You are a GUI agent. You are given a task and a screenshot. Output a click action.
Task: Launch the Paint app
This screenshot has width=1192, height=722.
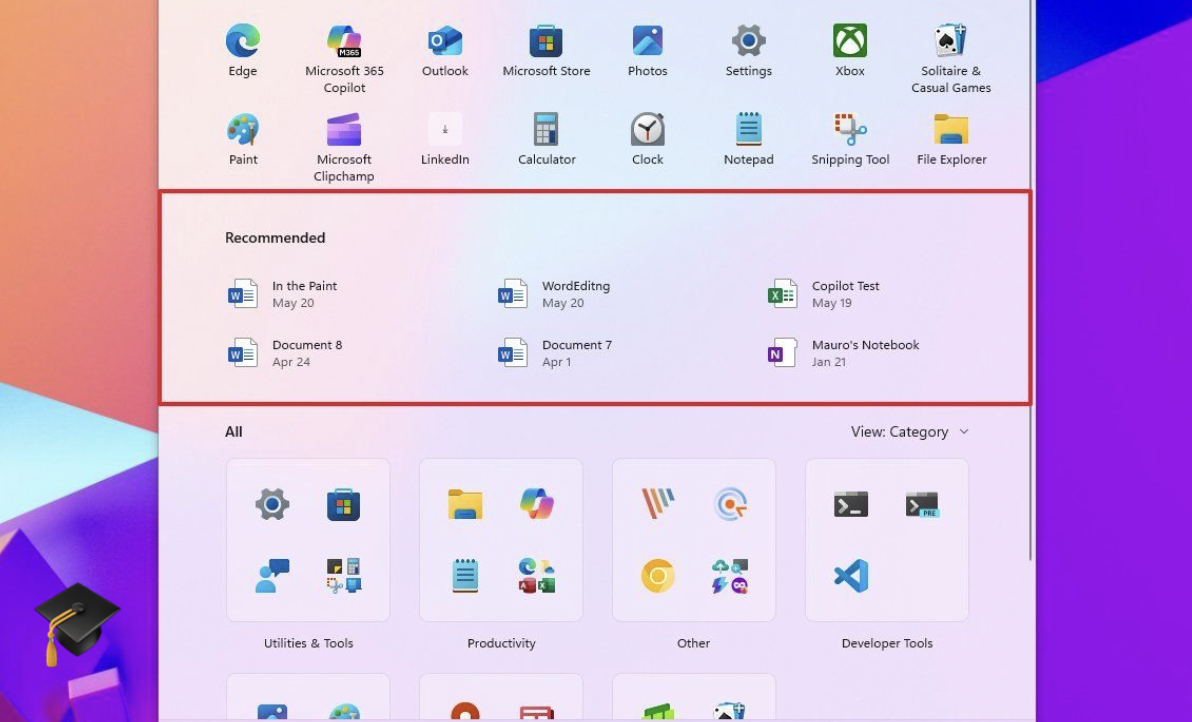coord(243,139)
